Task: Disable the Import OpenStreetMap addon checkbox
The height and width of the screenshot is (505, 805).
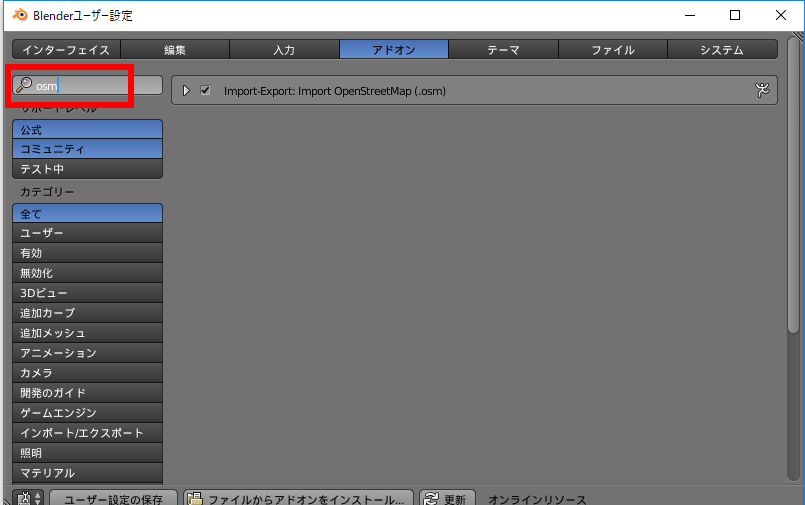Action: [x=205, y=90]
